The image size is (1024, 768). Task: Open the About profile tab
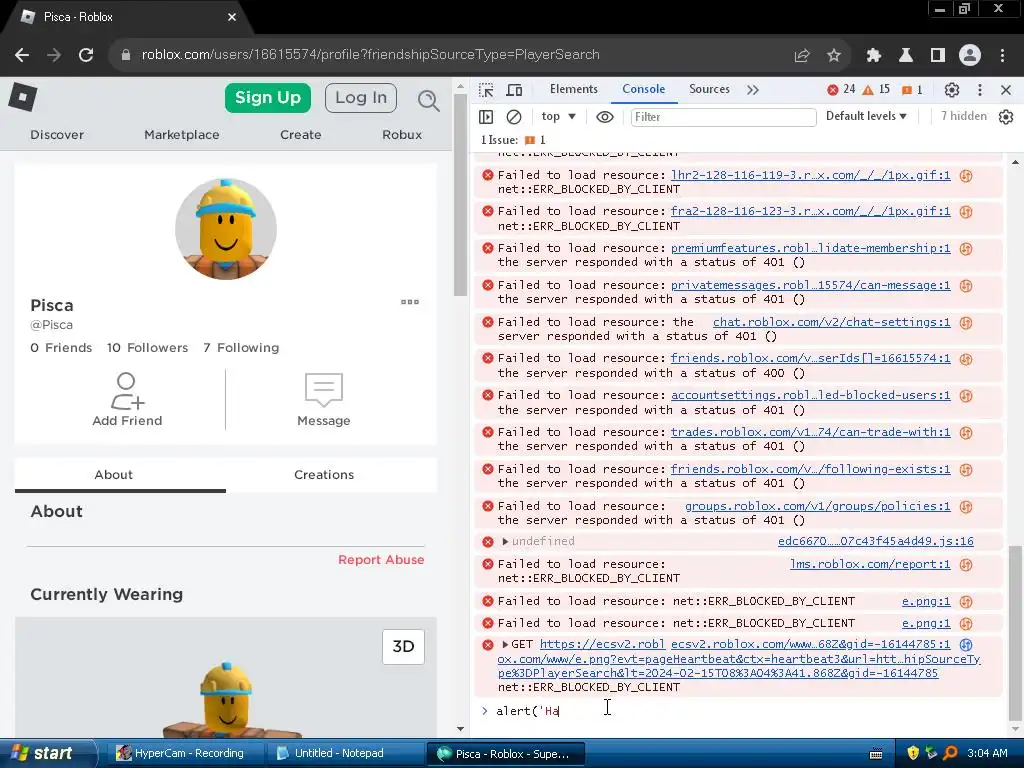(x=114, y=475)
